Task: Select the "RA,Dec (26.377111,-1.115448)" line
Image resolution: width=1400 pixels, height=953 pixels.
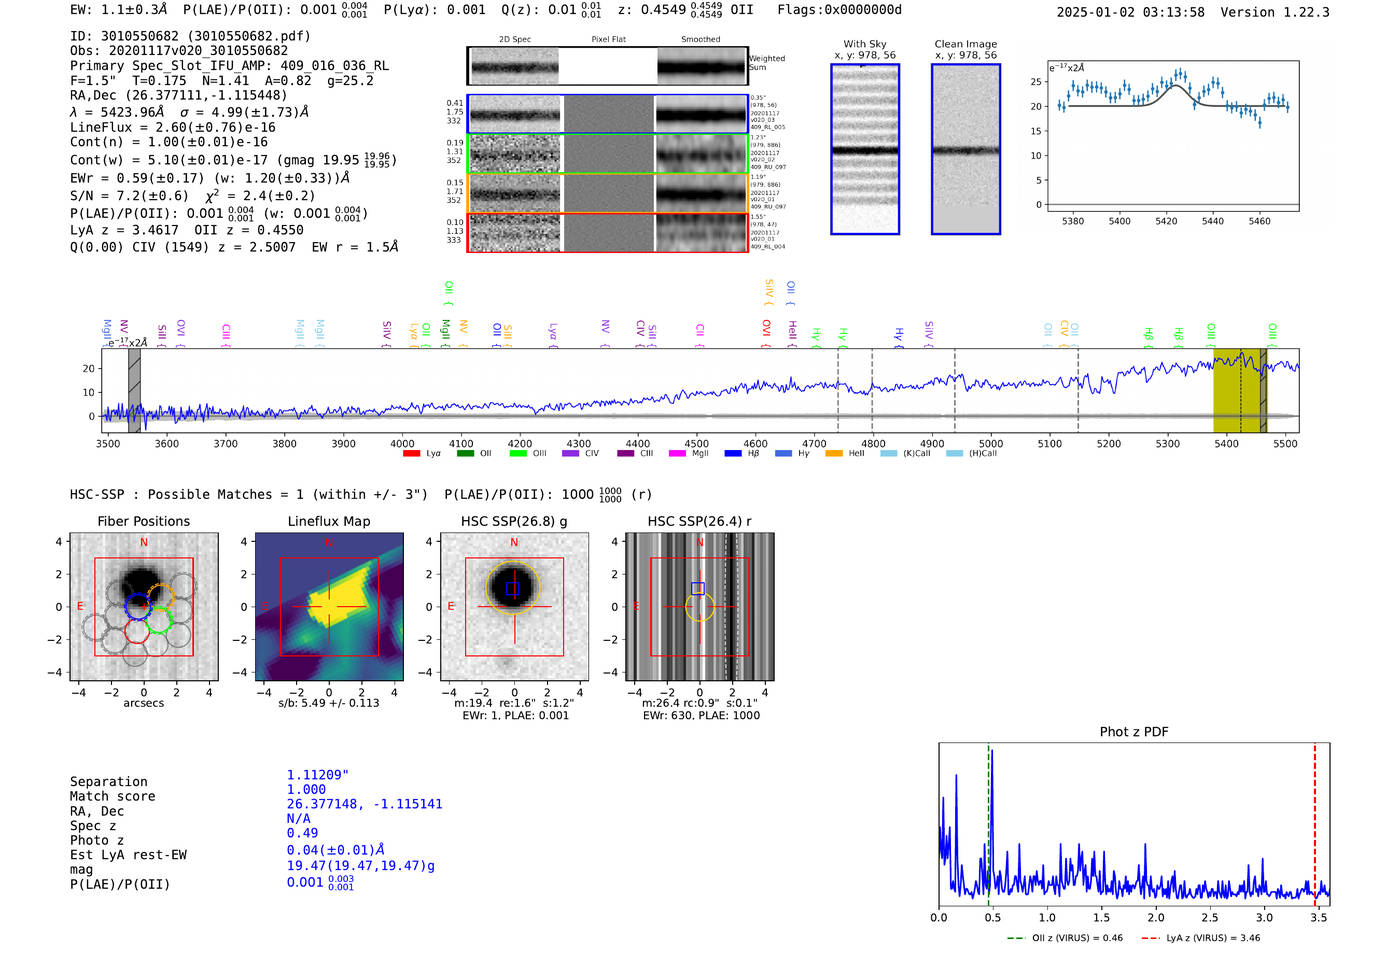Action: pyautogui.click(x=179, y=96)
